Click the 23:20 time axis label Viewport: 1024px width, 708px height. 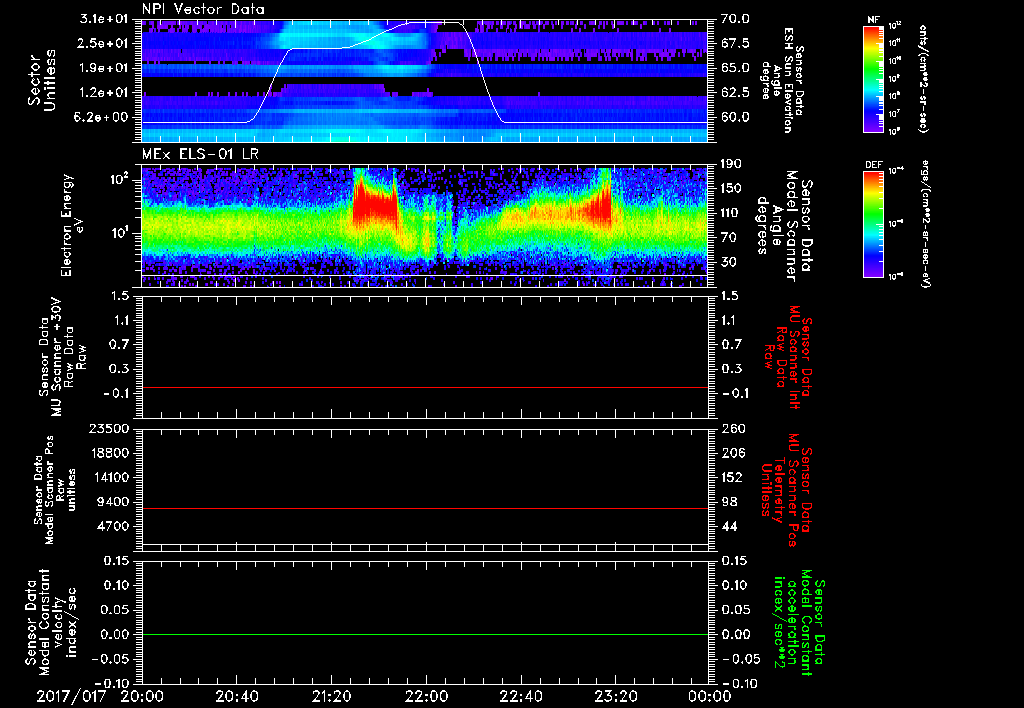pos(615,695)
